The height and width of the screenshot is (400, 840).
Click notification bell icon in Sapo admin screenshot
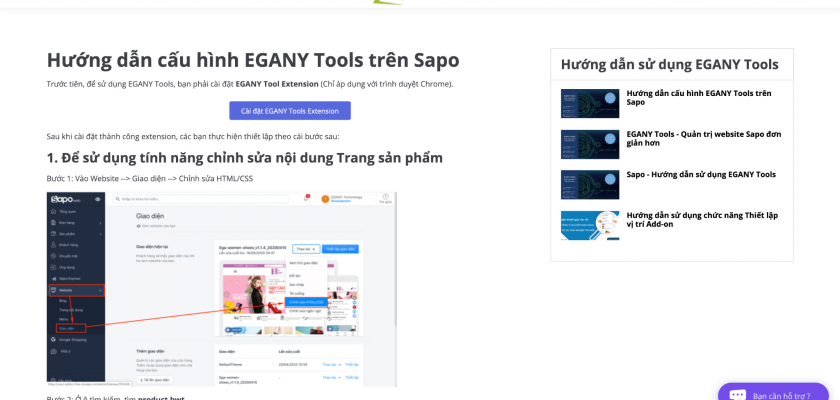[x=305, y=199]
